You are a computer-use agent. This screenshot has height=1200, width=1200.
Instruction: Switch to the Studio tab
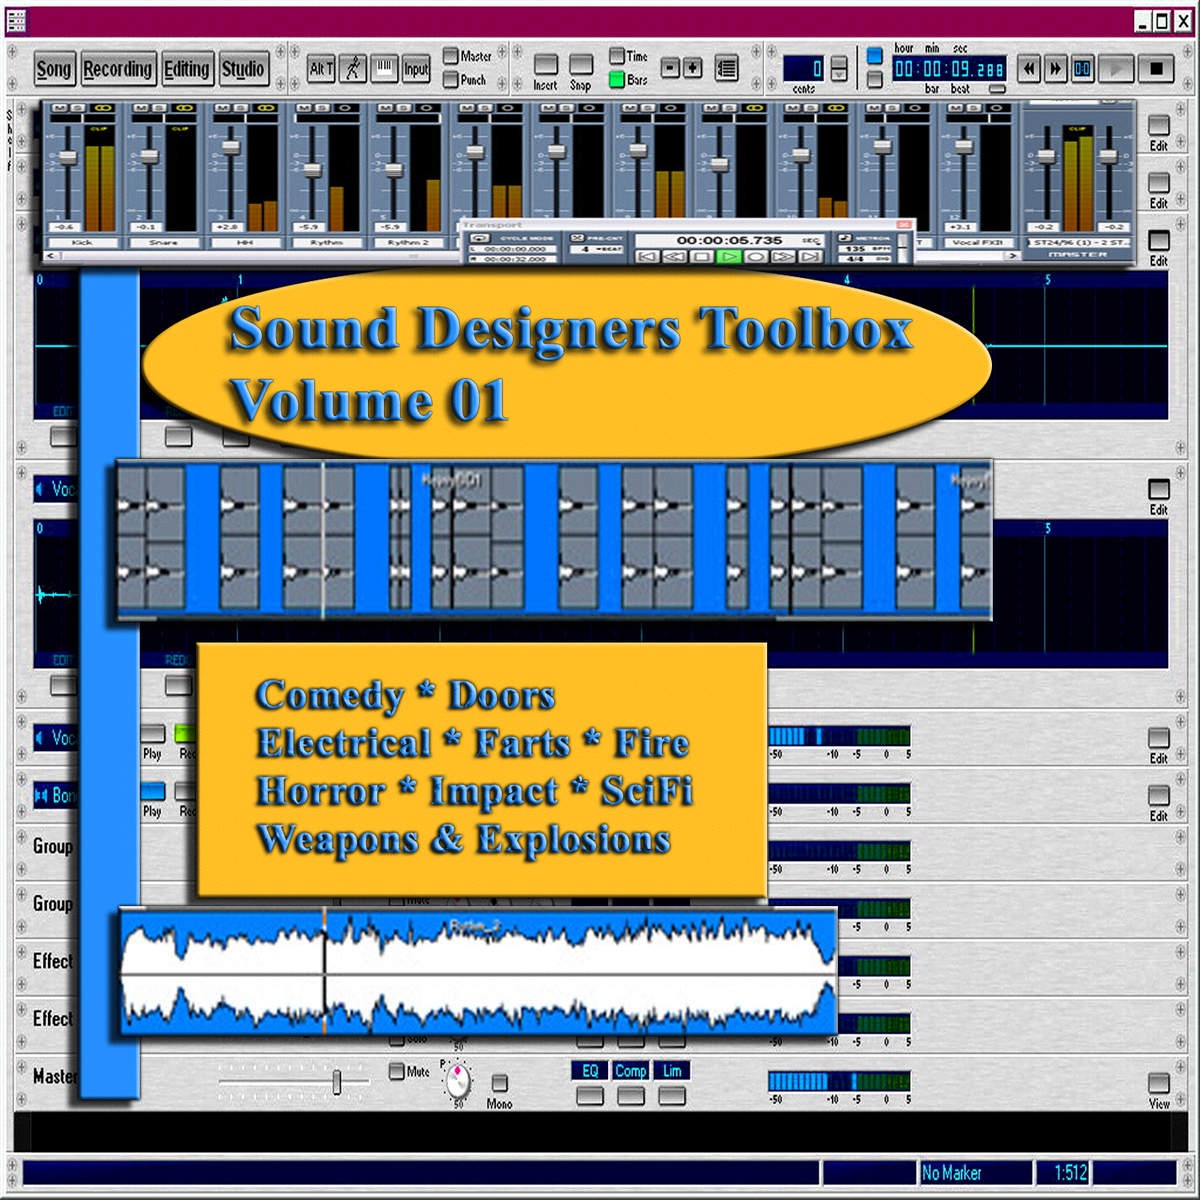[x=243, y=69]
